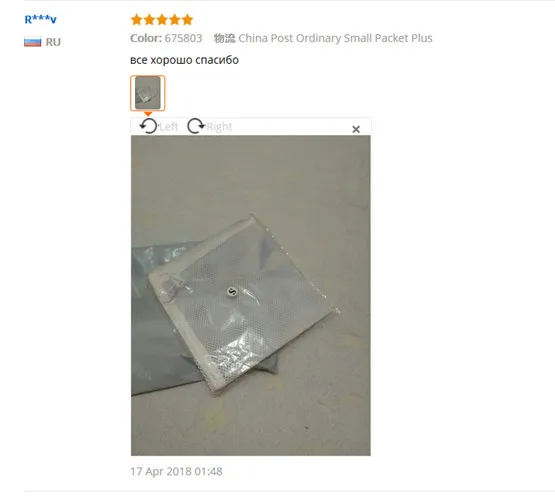
Task: Click the first orange rating star
Action: point(137,19)
